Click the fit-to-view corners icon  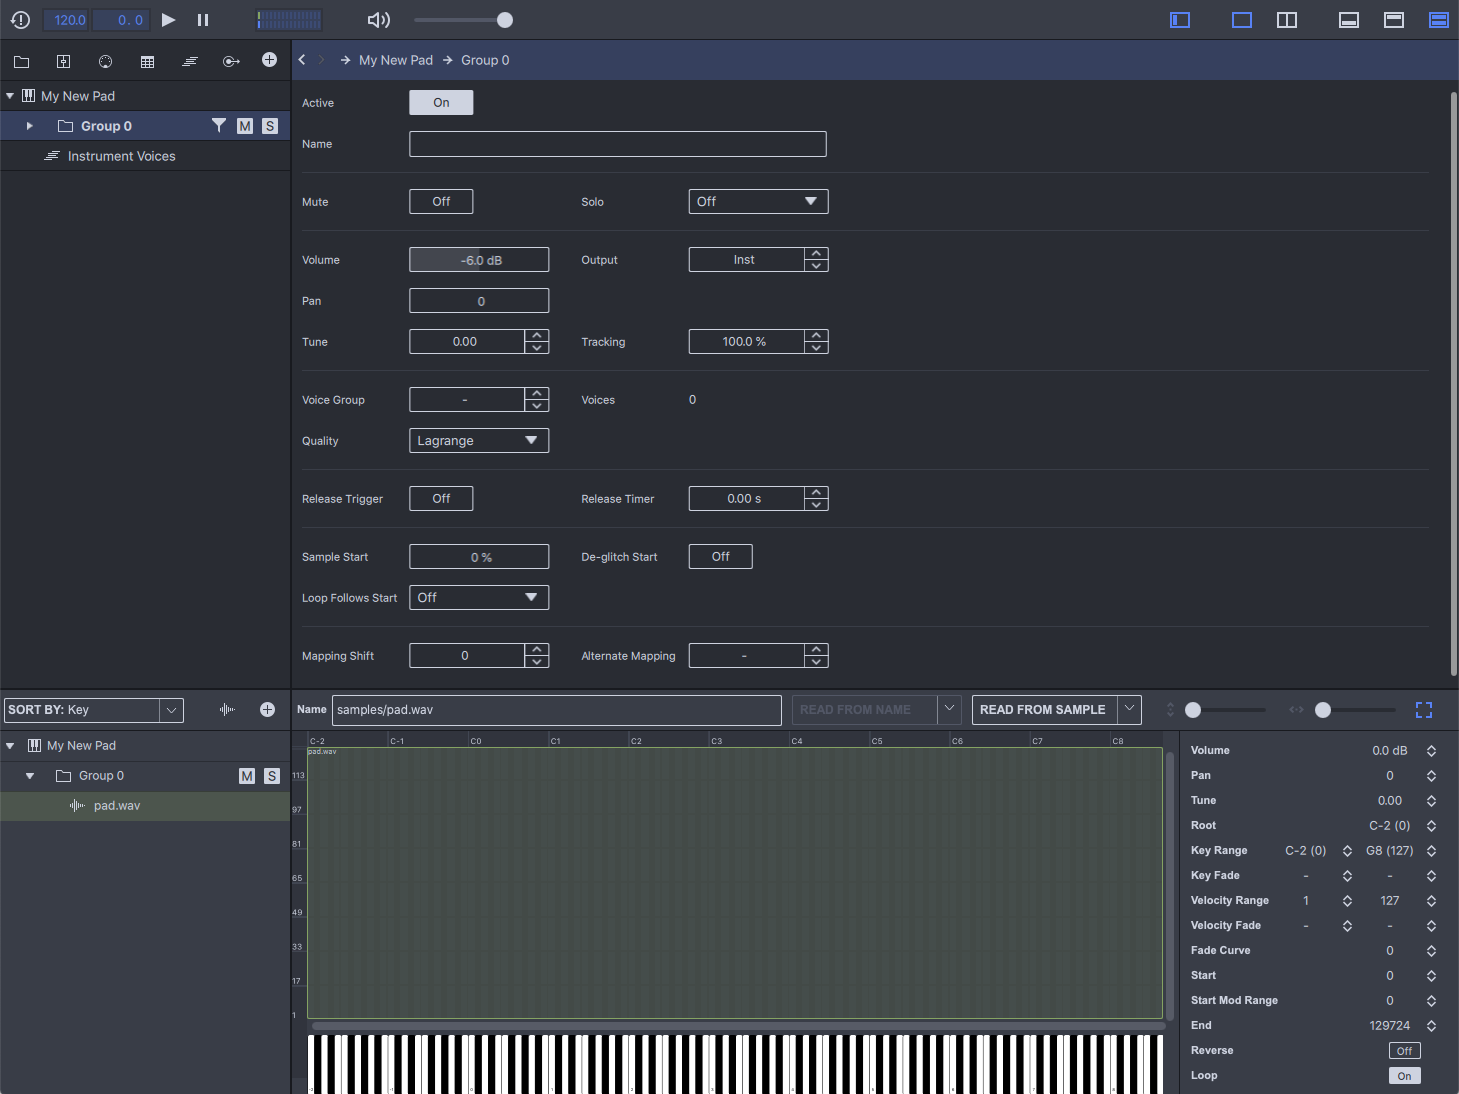1424,710
